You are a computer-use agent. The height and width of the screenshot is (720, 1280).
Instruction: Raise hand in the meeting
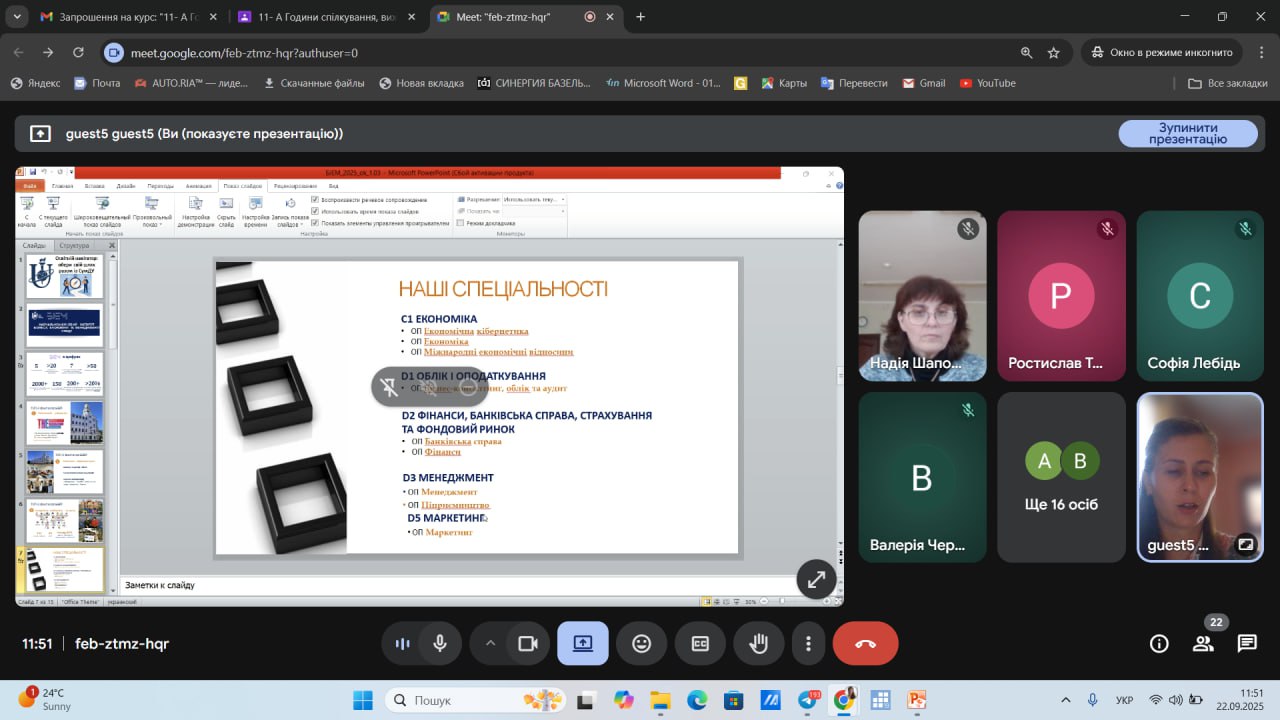759,644
